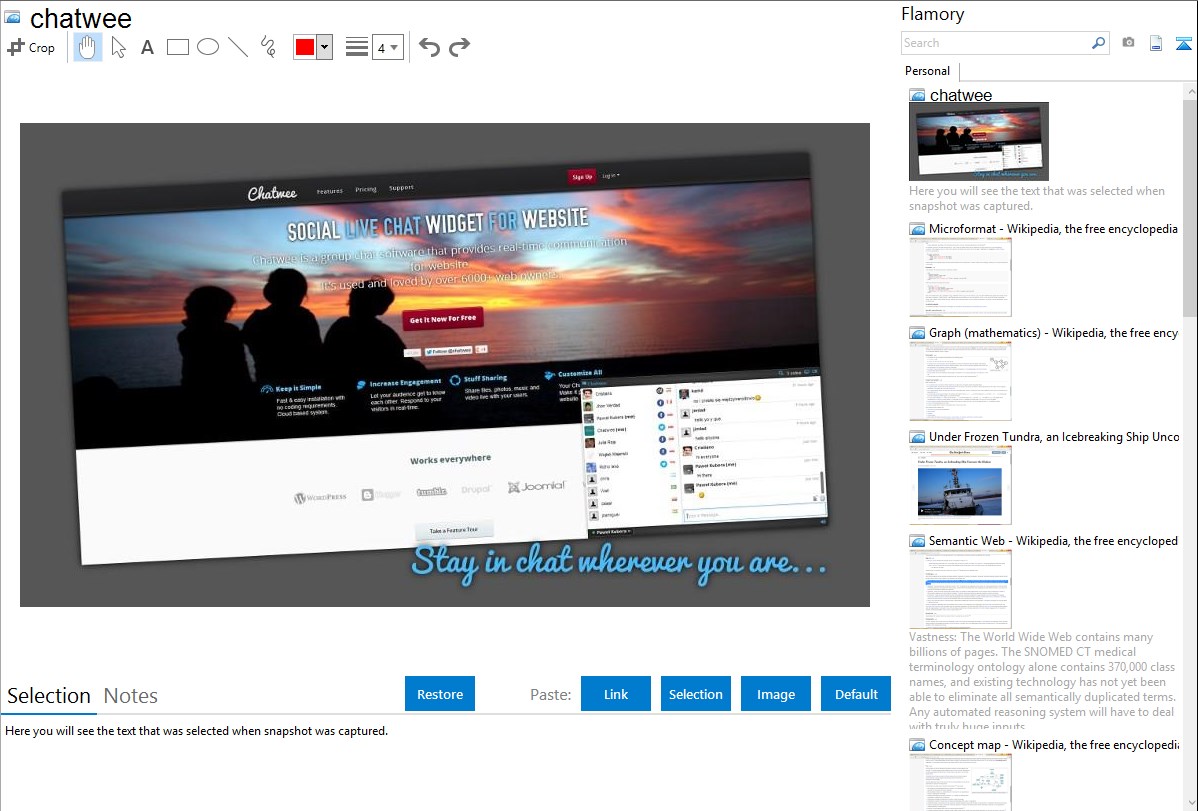
Task: Open the color picker dropdown arrow
Action: point(324,47)
